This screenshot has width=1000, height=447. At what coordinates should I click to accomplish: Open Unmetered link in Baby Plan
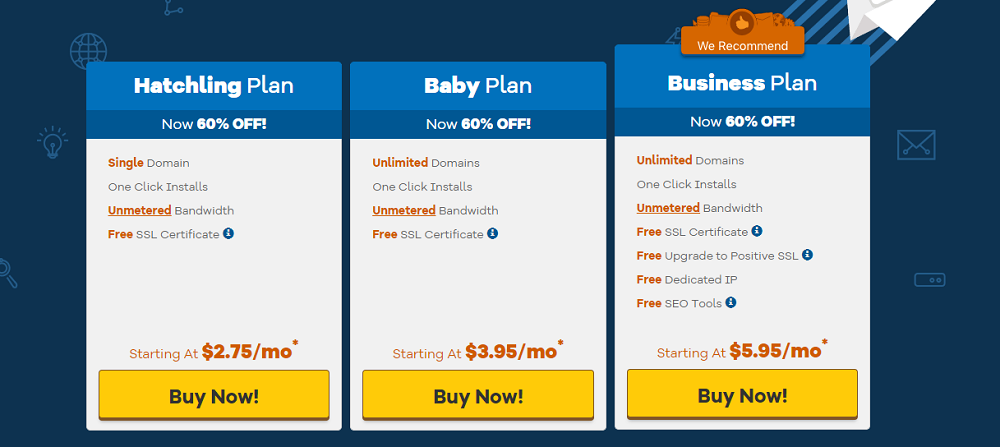404,210
